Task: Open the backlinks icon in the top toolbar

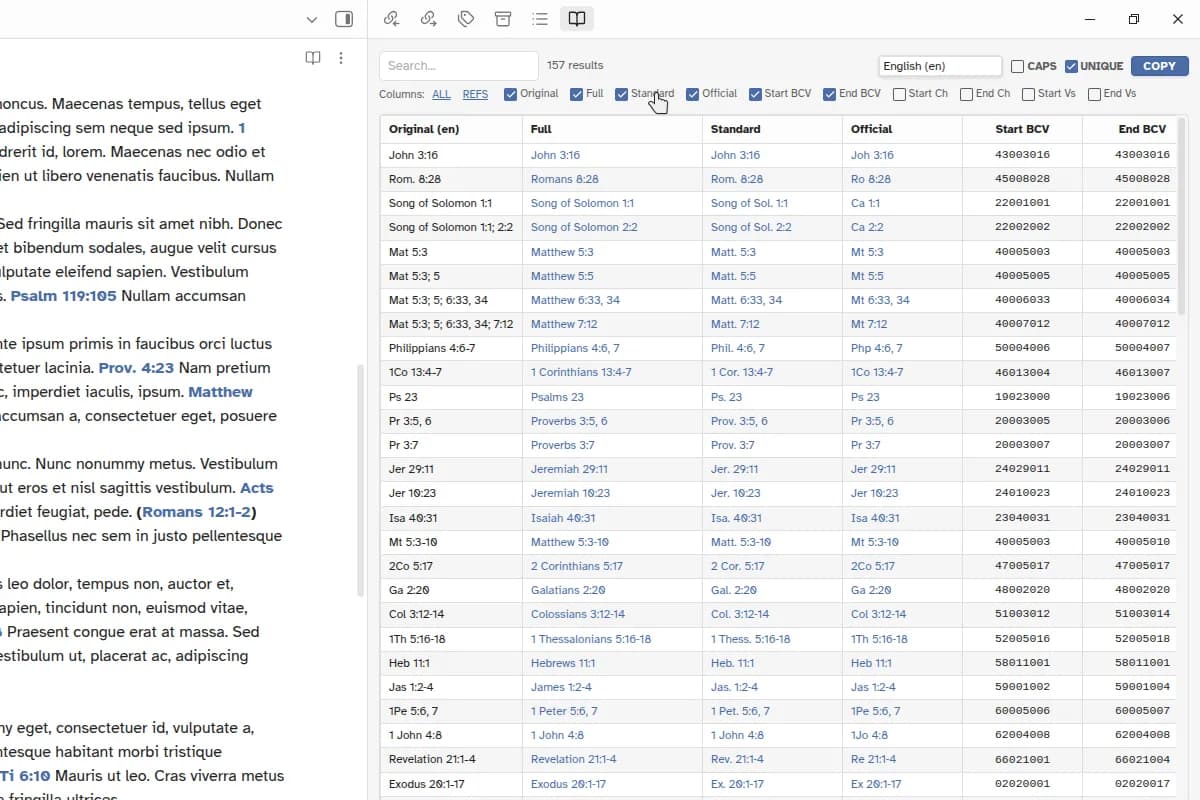Action: point(391,19)
